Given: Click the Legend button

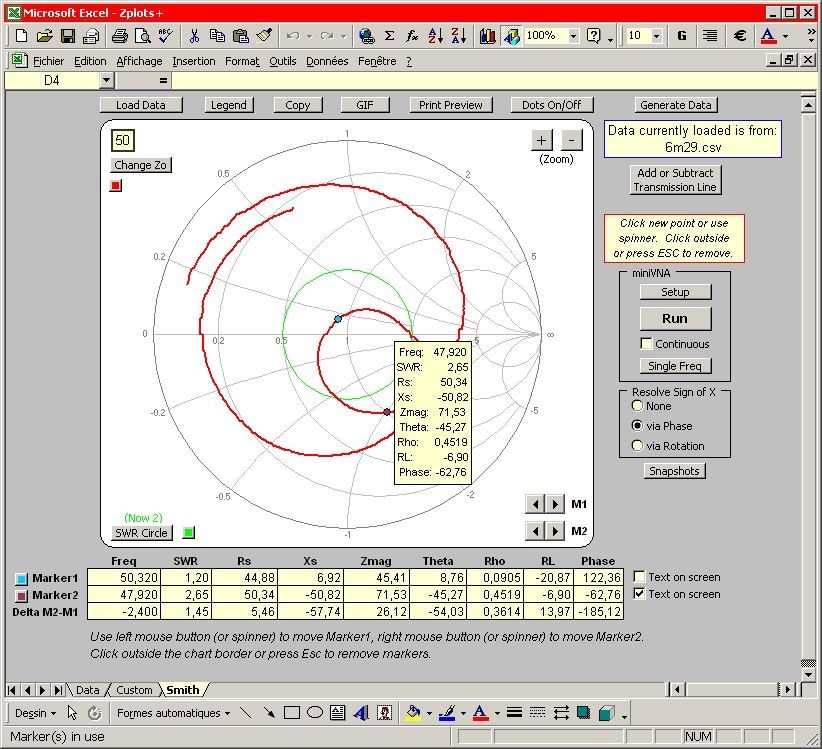Looking at the screenshot, I should pos(229,105).
